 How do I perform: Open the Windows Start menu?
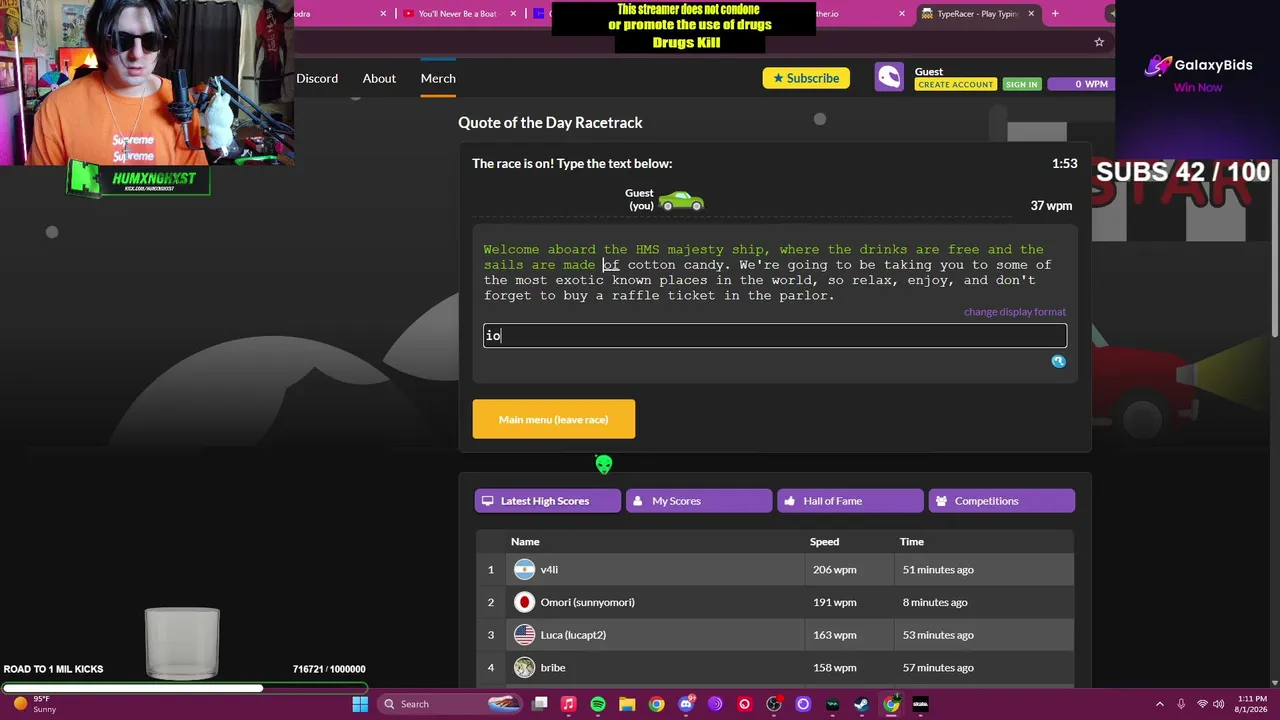click(360, 704)
